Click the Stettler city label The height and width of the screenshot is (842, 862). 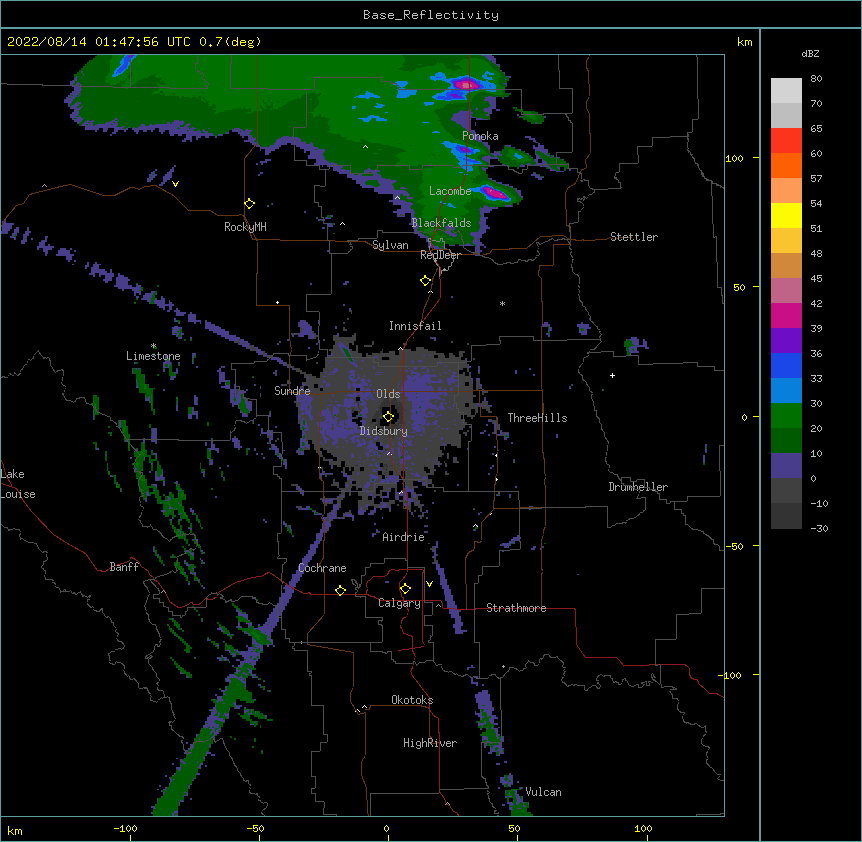click(x=634, y=237)
